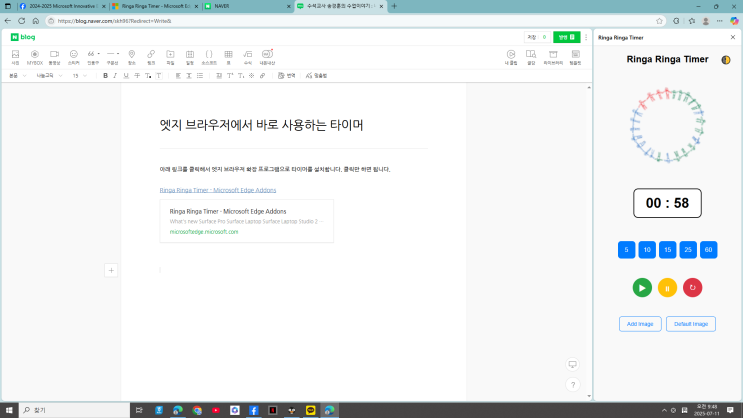Open the sticker picker in the editor toolbar
Viewport: 743px width, 418px height.
coord(73,56)
